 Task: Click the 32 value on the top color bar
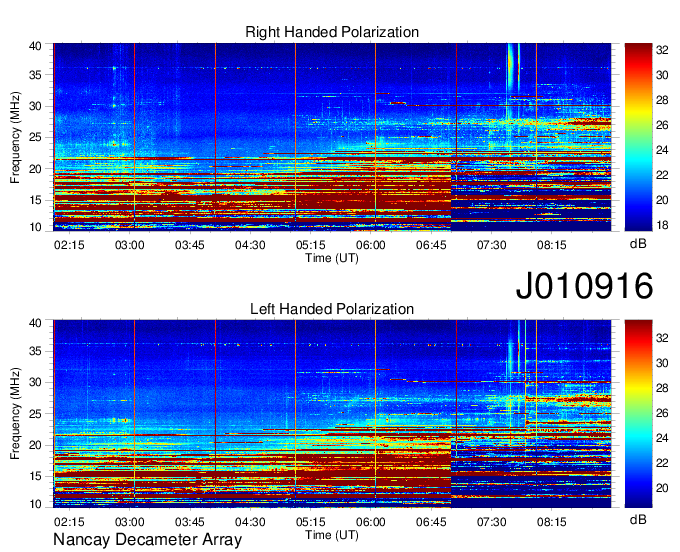pos(662,50)
